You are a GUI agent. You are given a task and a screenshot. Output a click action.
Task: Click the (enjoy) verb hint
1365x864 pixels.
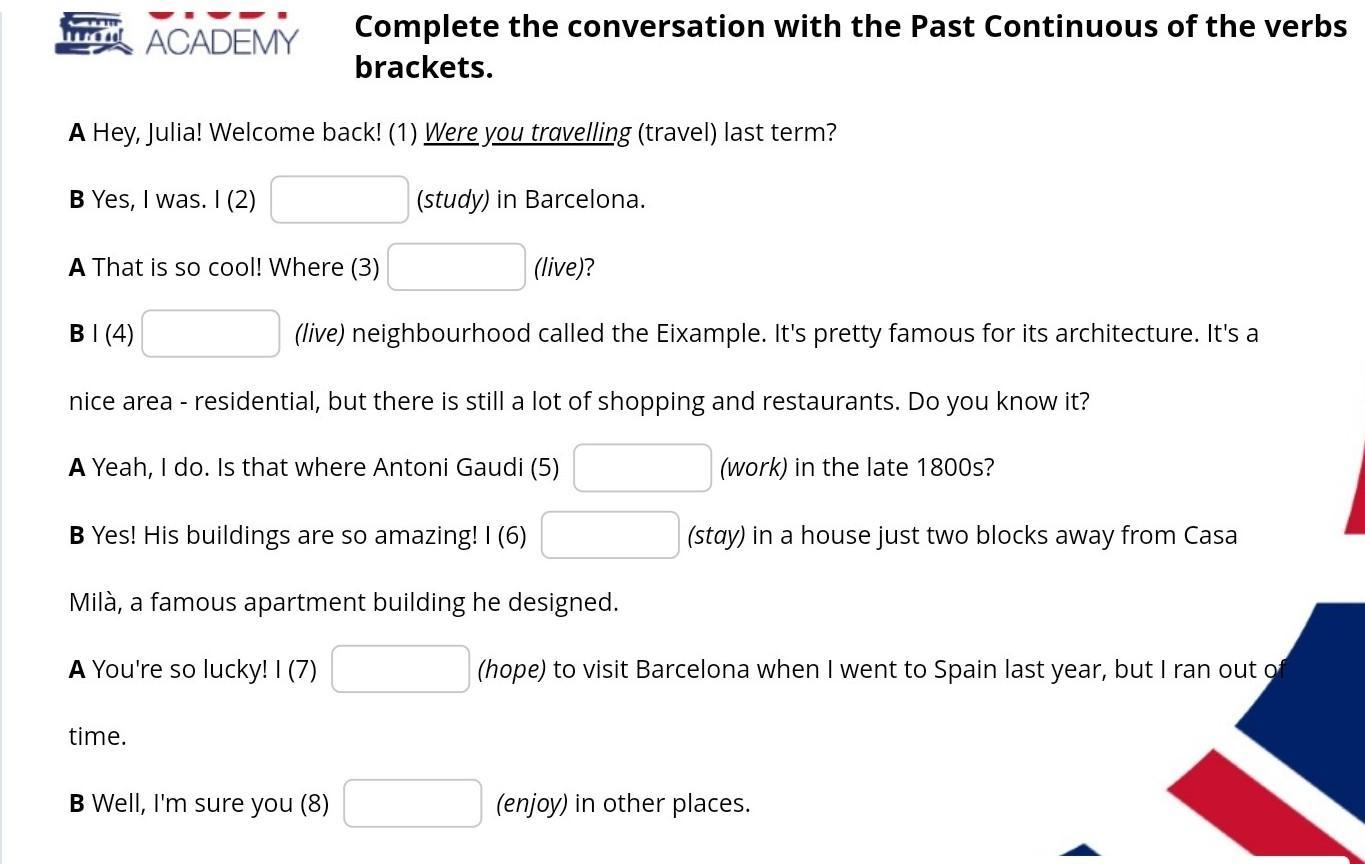click(531, 804)
